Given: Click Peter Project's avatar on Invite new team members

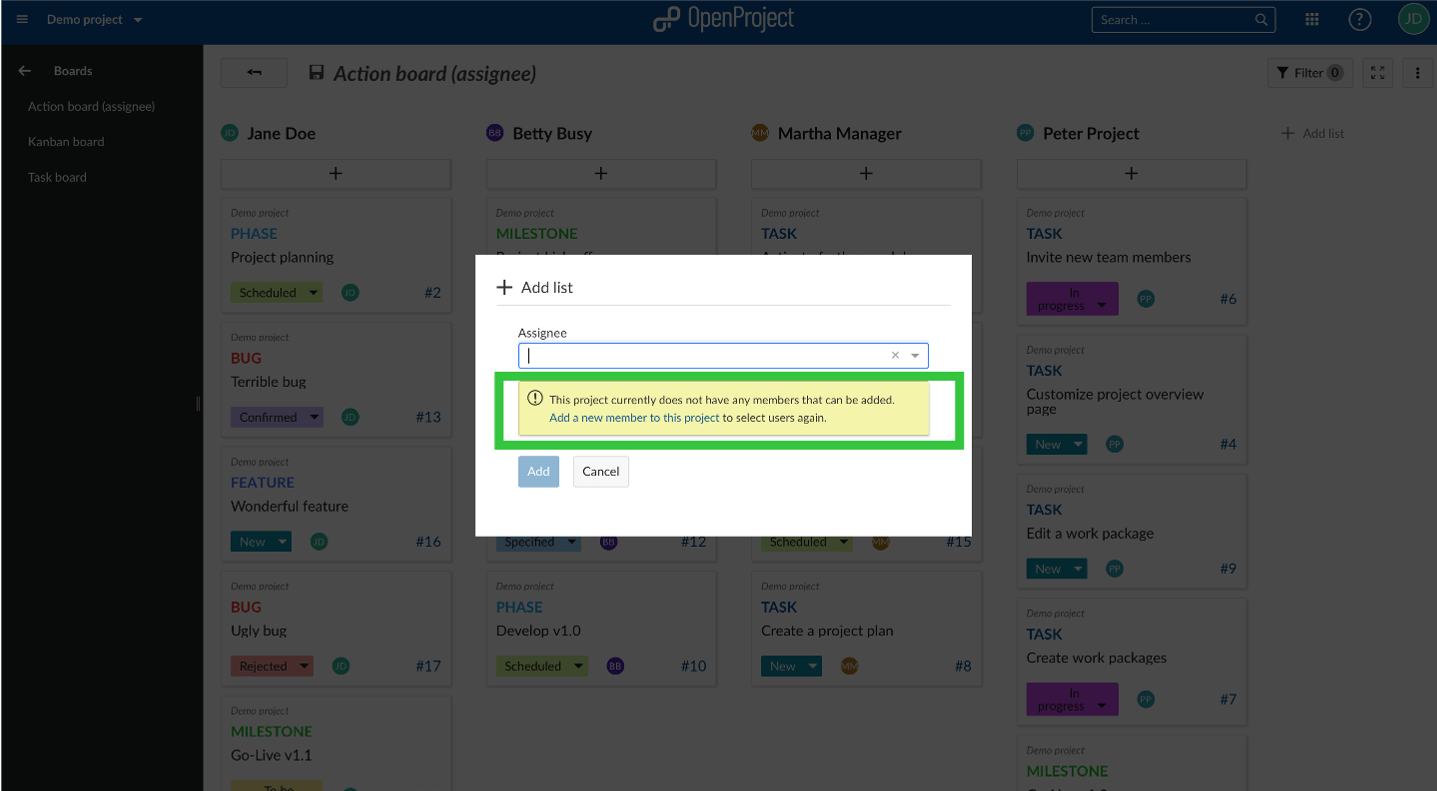Looking at the screenshot, I should (1146, 298).
